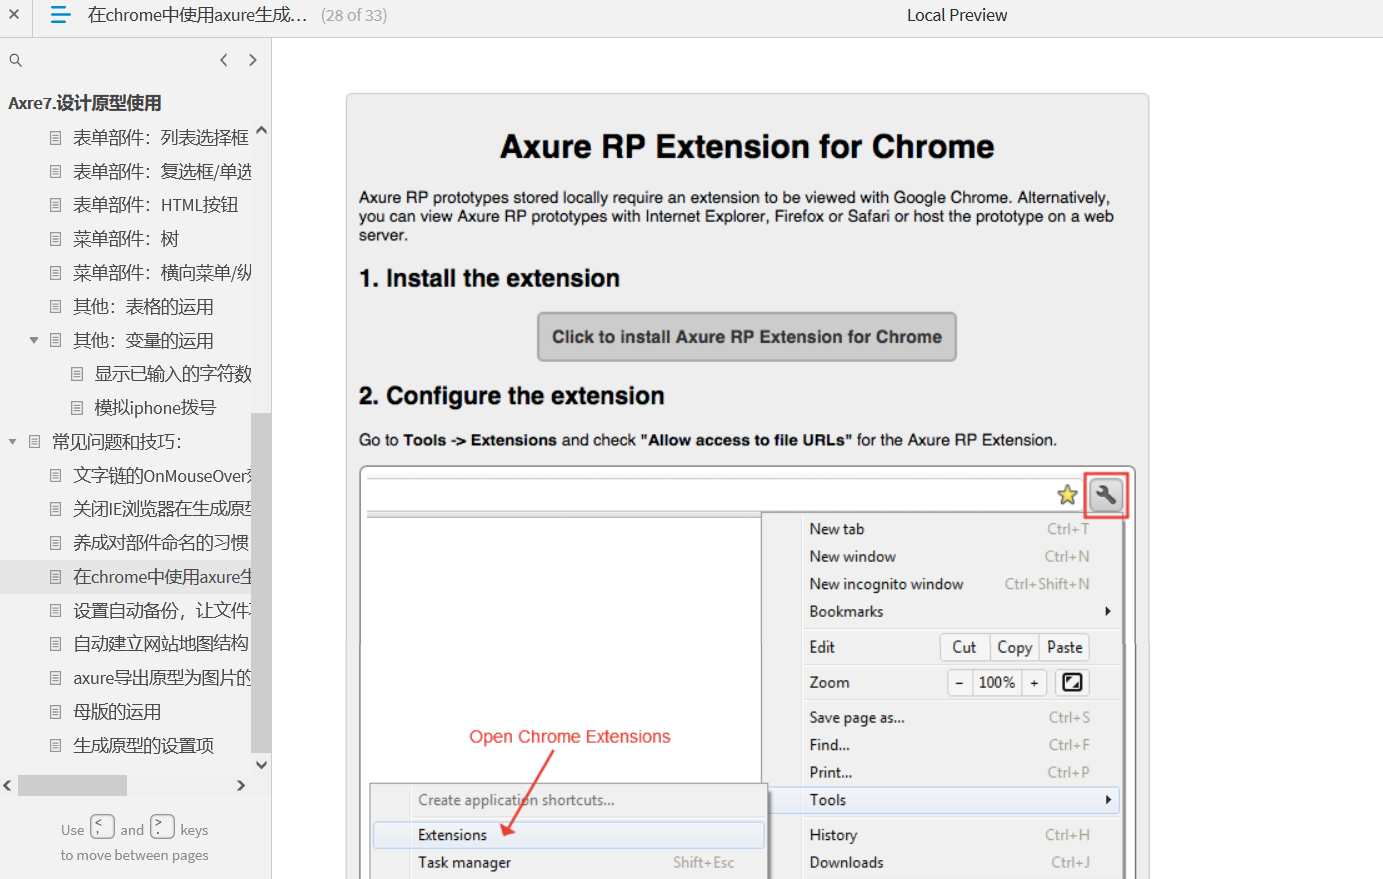Viewport: 1383px width, 879px height.
Task: Click the sidebar horizontal scroll left arrow
Action: pos(8,786)
